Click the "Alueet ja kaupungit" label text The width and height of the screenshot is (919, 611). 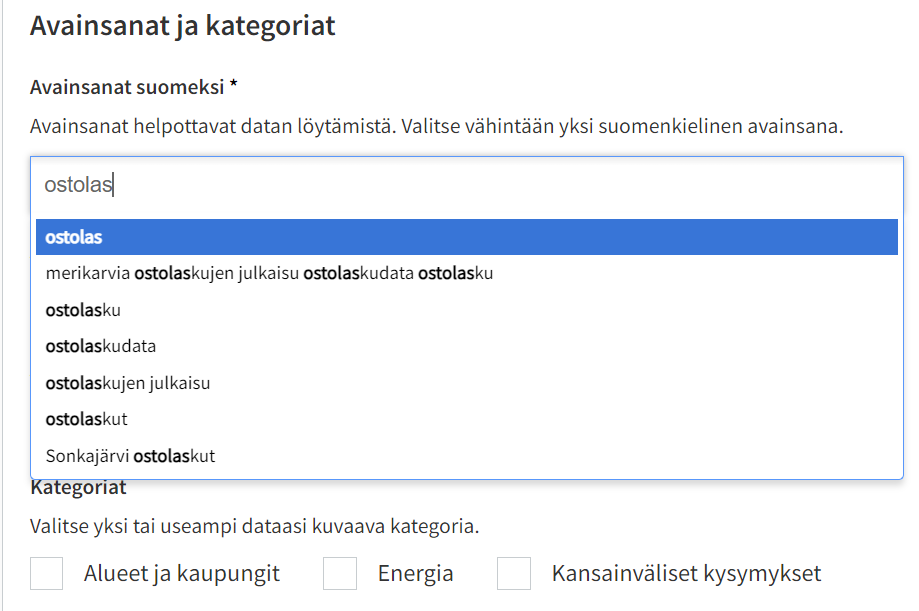(178, 573)
